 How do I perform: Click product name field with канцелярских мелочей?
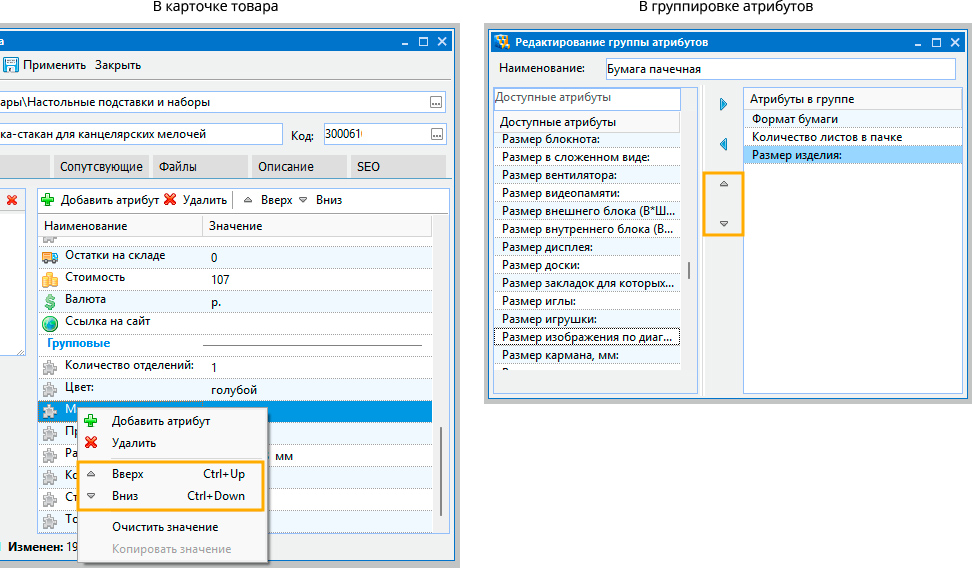point(141,134)
